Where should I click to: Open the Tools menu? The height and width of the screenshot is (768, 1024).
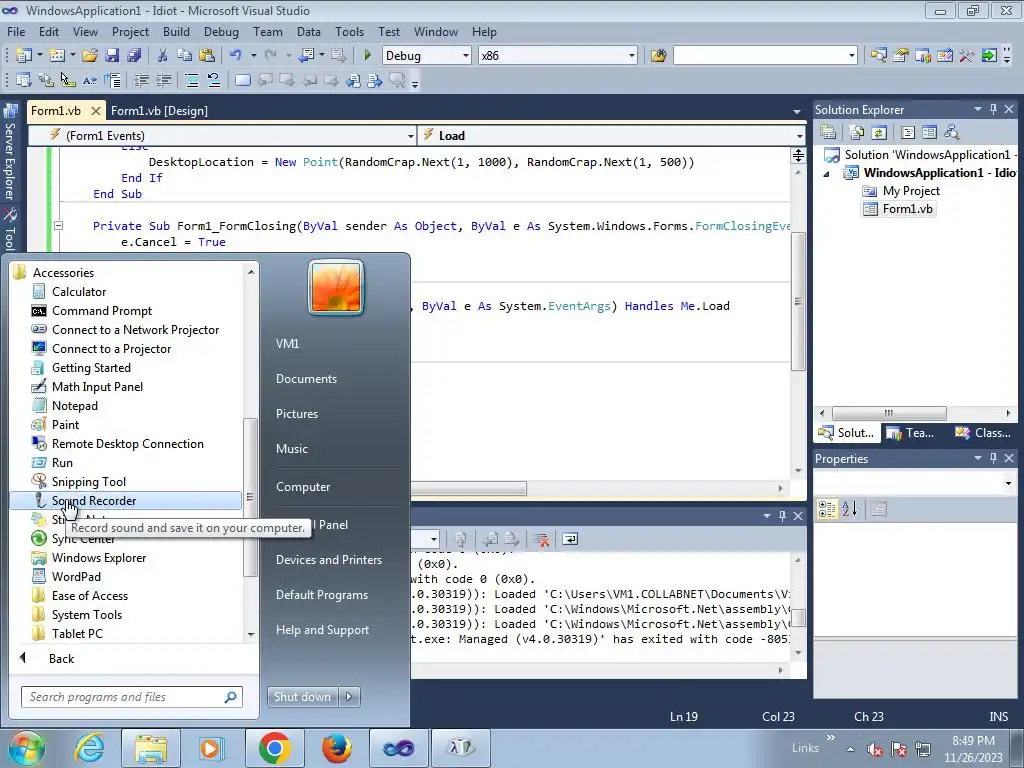(x=349, y=31)
